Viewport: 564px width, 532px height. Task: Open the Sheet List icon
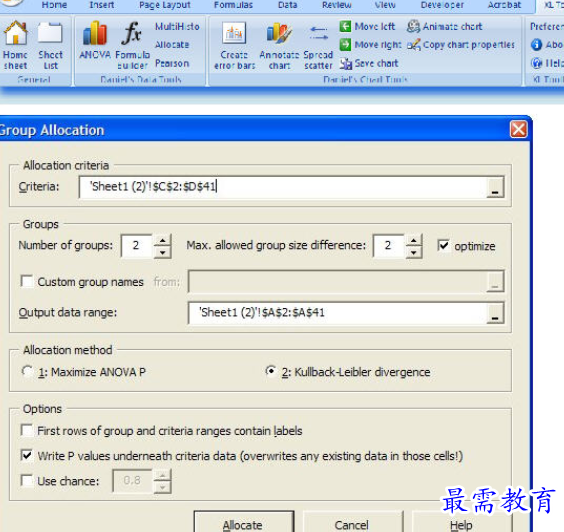click(x=50, y=33)
